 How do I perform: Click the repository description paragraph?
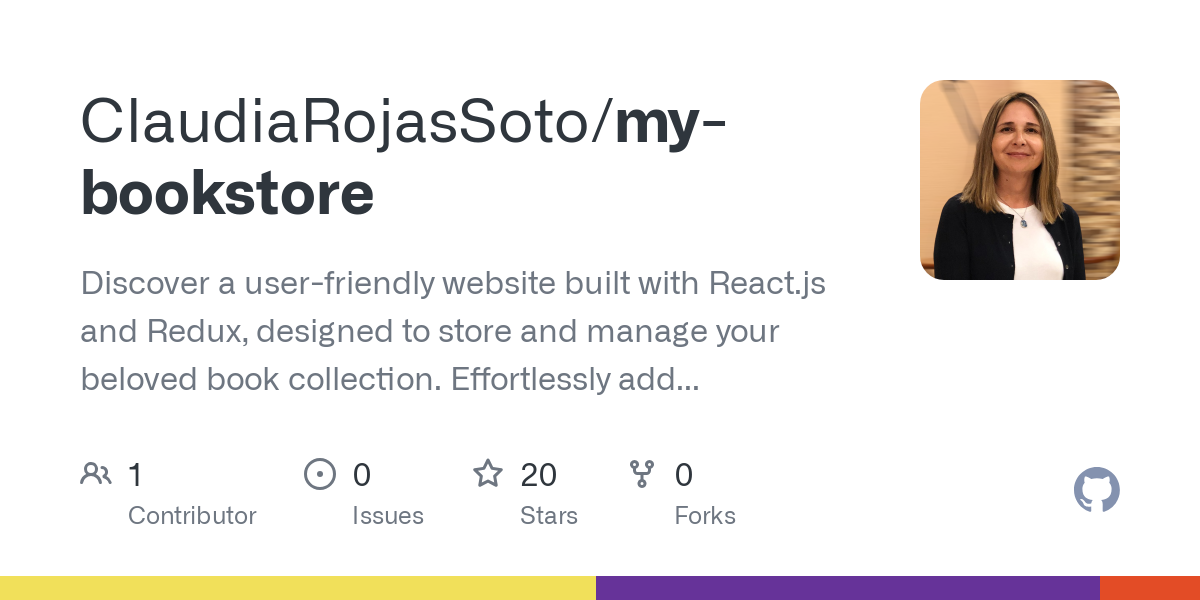(x=453, y=331)
